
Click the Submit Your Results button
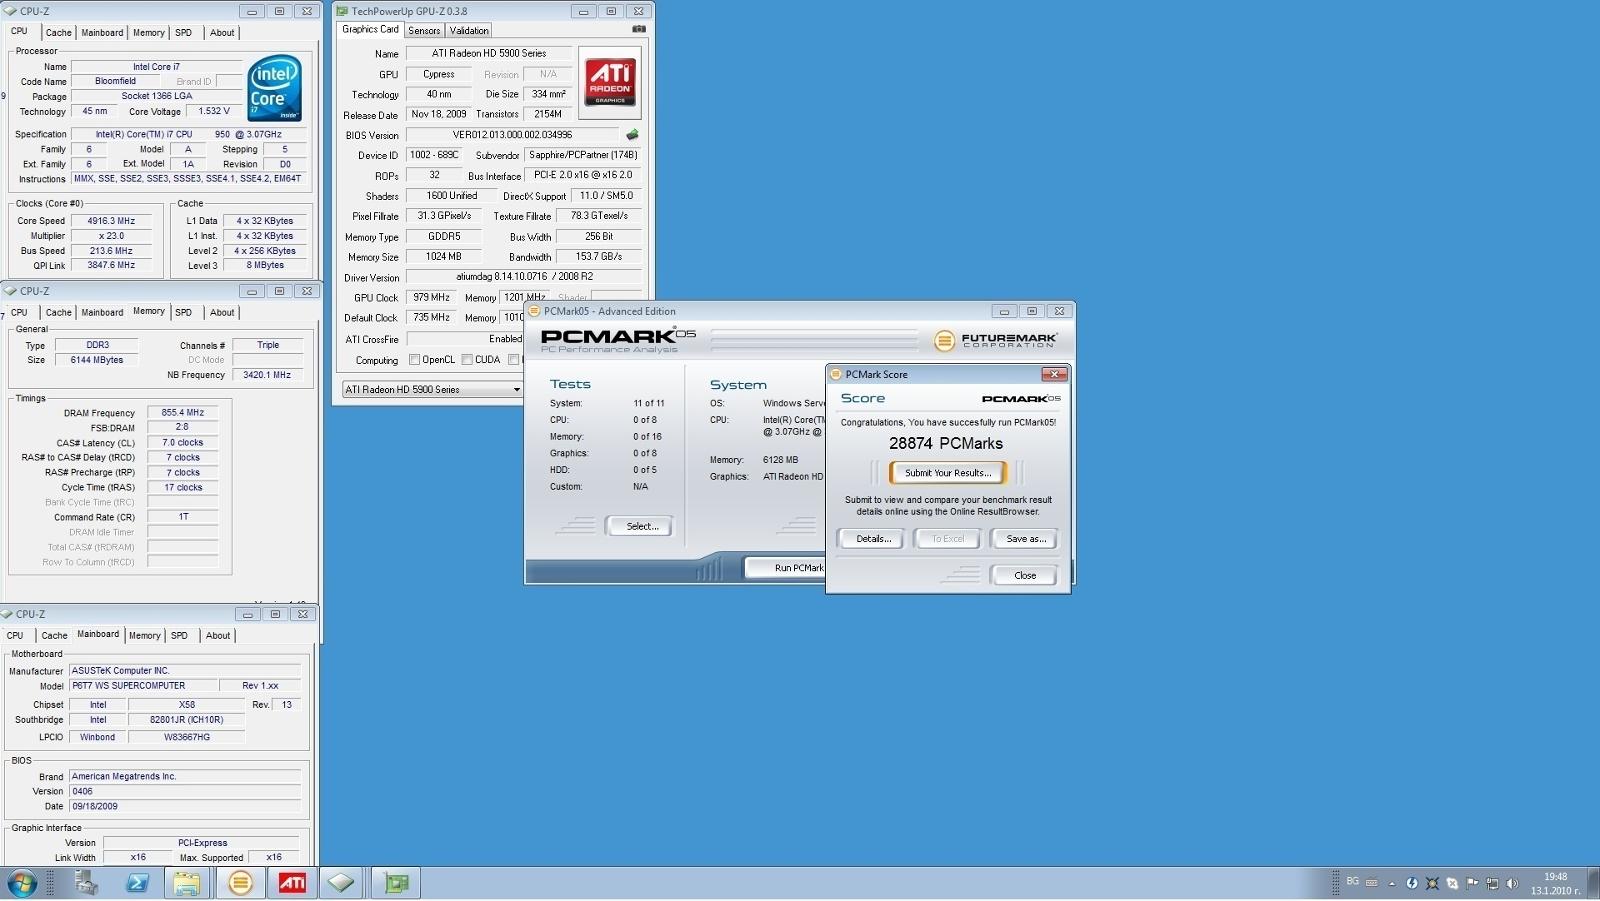point(948,473)
